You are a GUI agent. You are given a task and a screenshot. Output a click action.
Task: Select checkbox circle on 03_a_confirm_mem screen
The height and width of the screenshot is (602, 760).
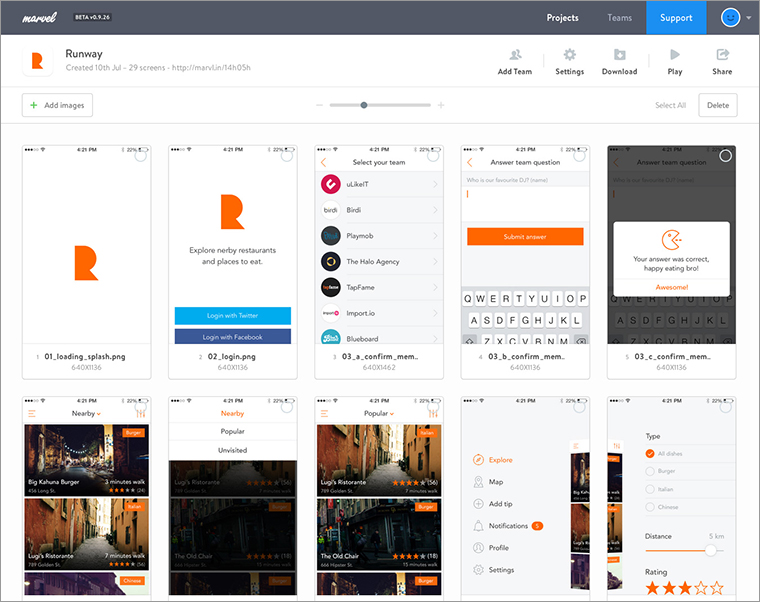click(433, 156)
